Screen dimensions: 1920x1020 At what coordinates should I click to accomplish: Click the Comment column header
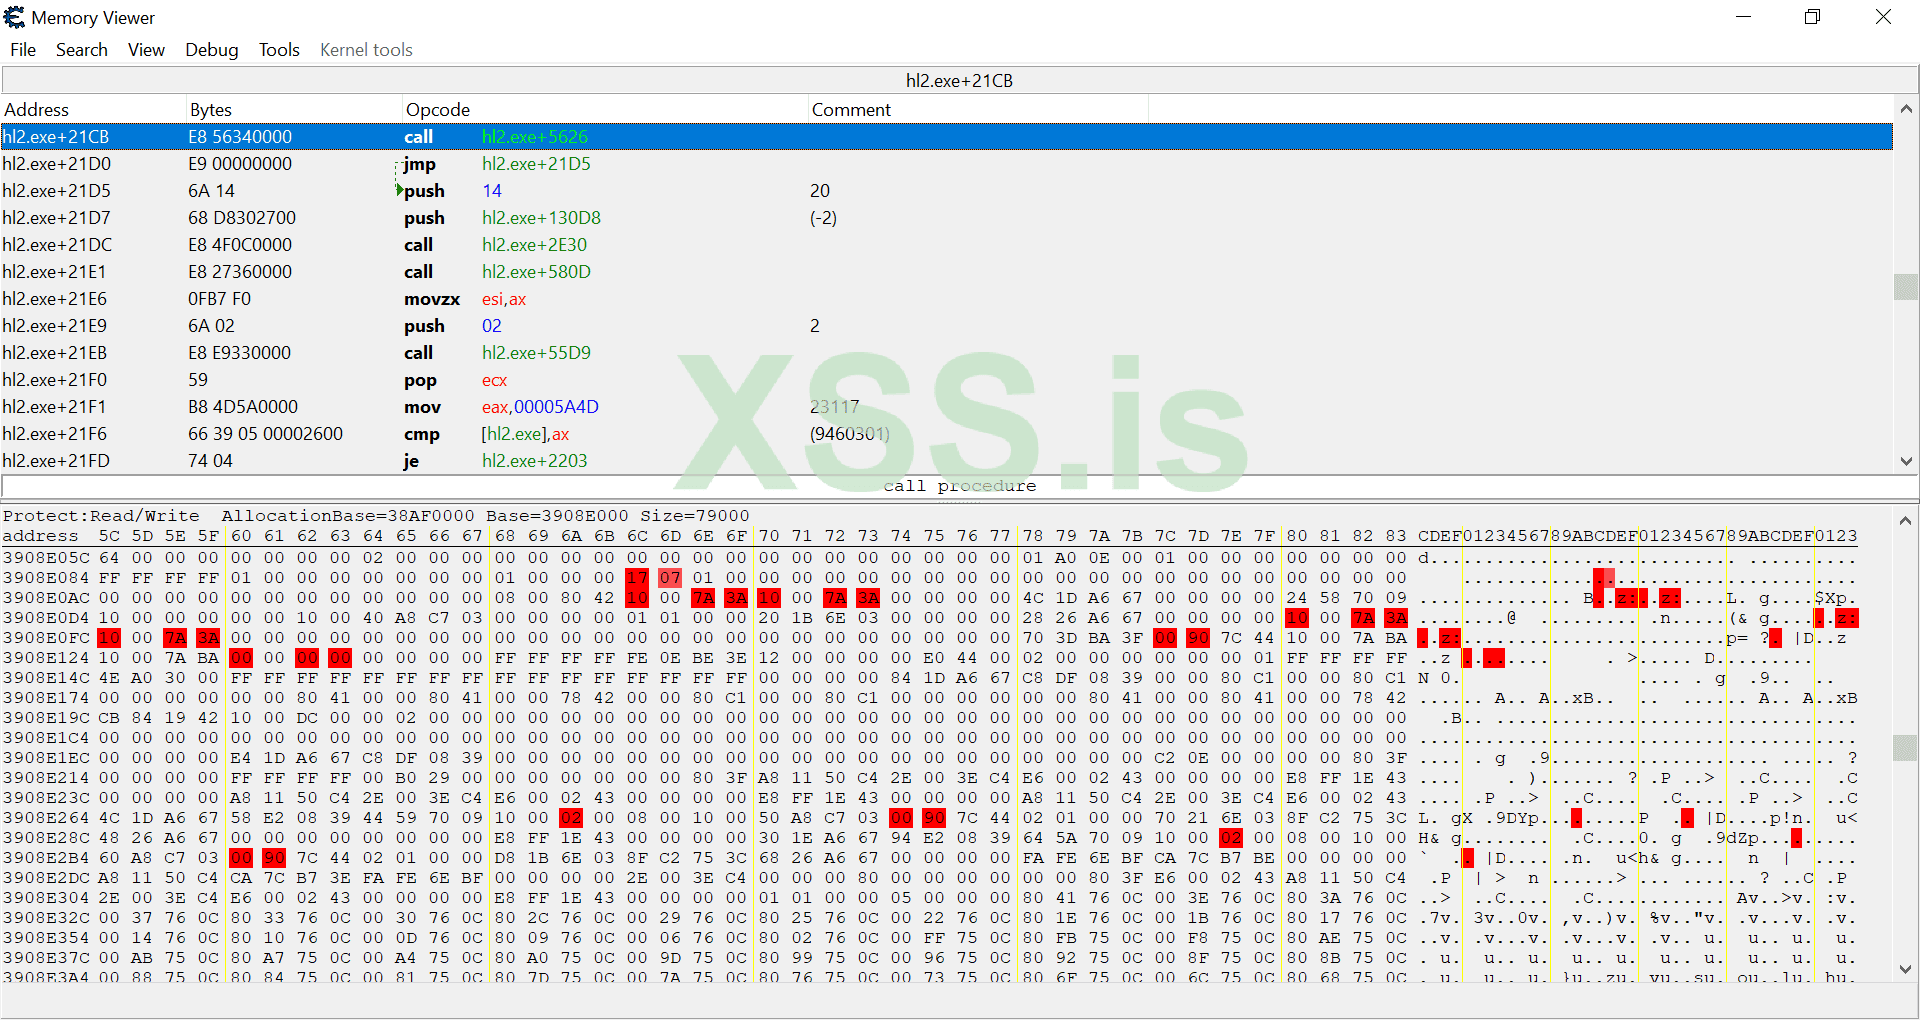pyautogui.click(x=978, y=109)
